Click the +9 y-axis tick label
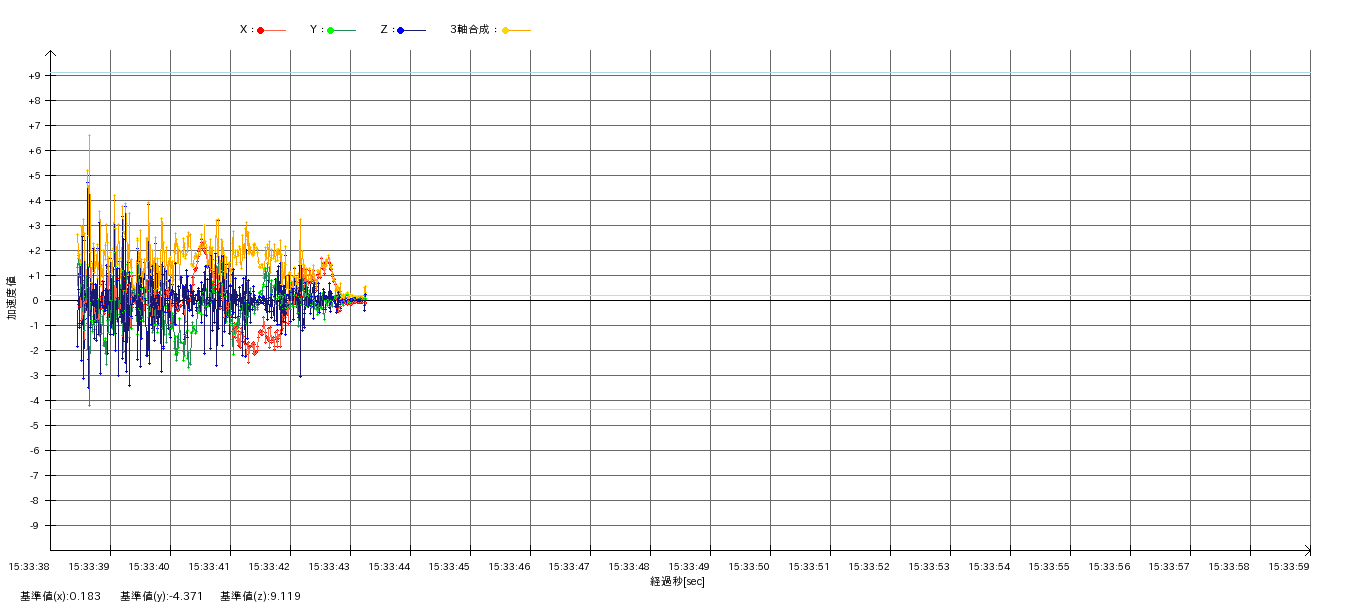1350x610 pixels. [34, 76]
